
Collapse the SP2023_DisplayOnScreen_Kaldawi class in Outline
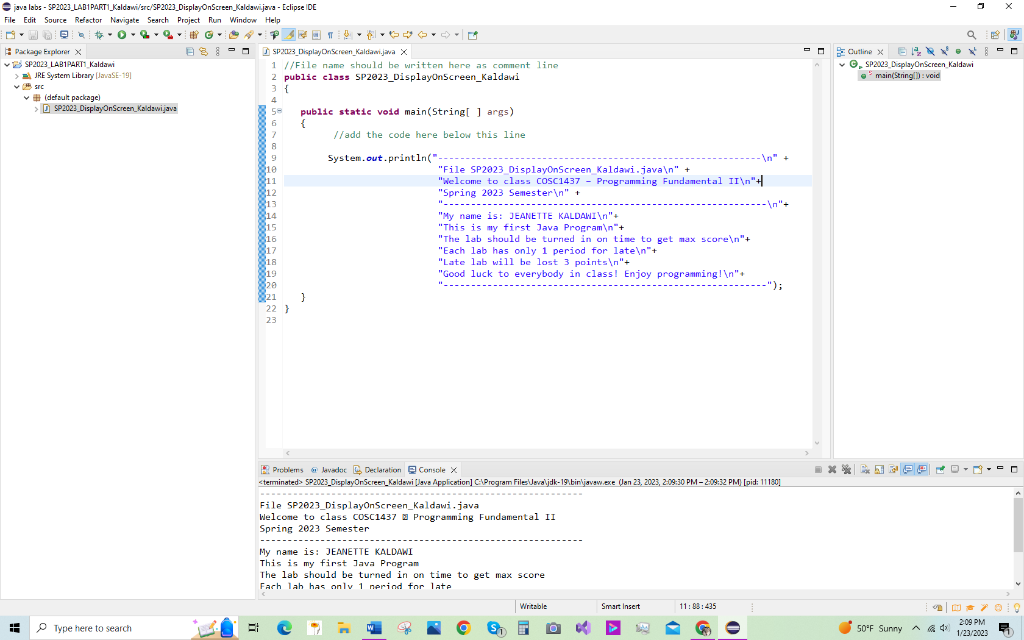coord(845,63)
